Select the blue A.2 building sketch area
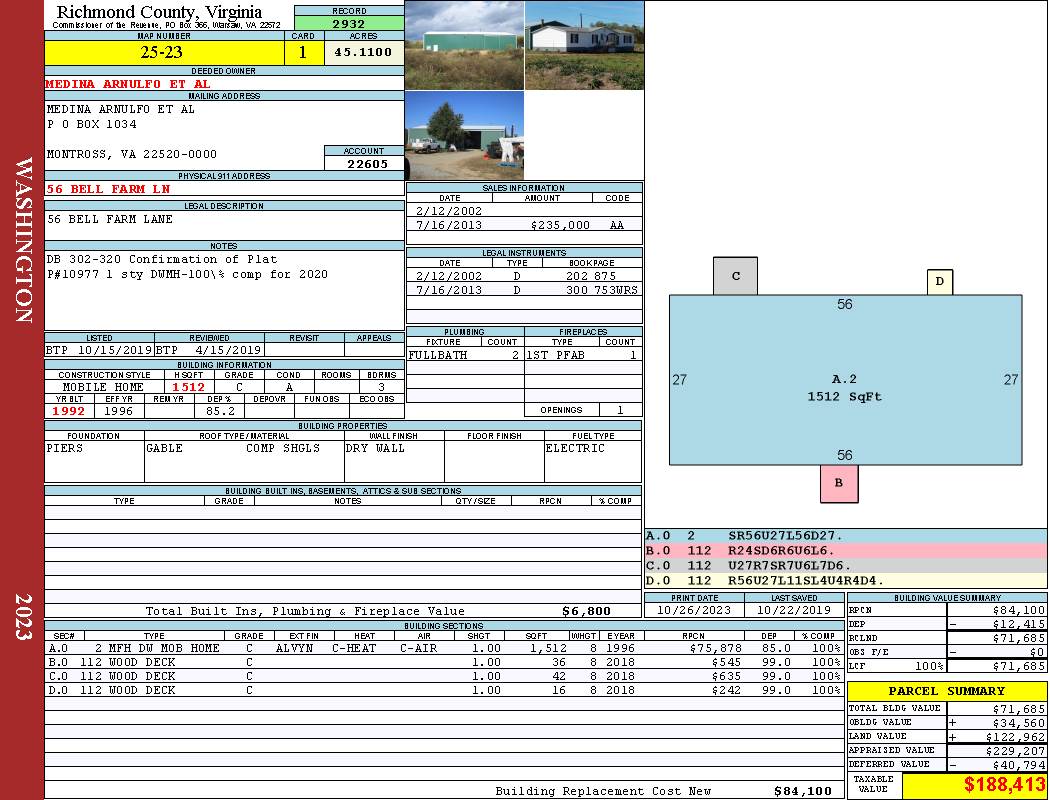The width and height of the screenshot is (1050, 800). point(845,380)
